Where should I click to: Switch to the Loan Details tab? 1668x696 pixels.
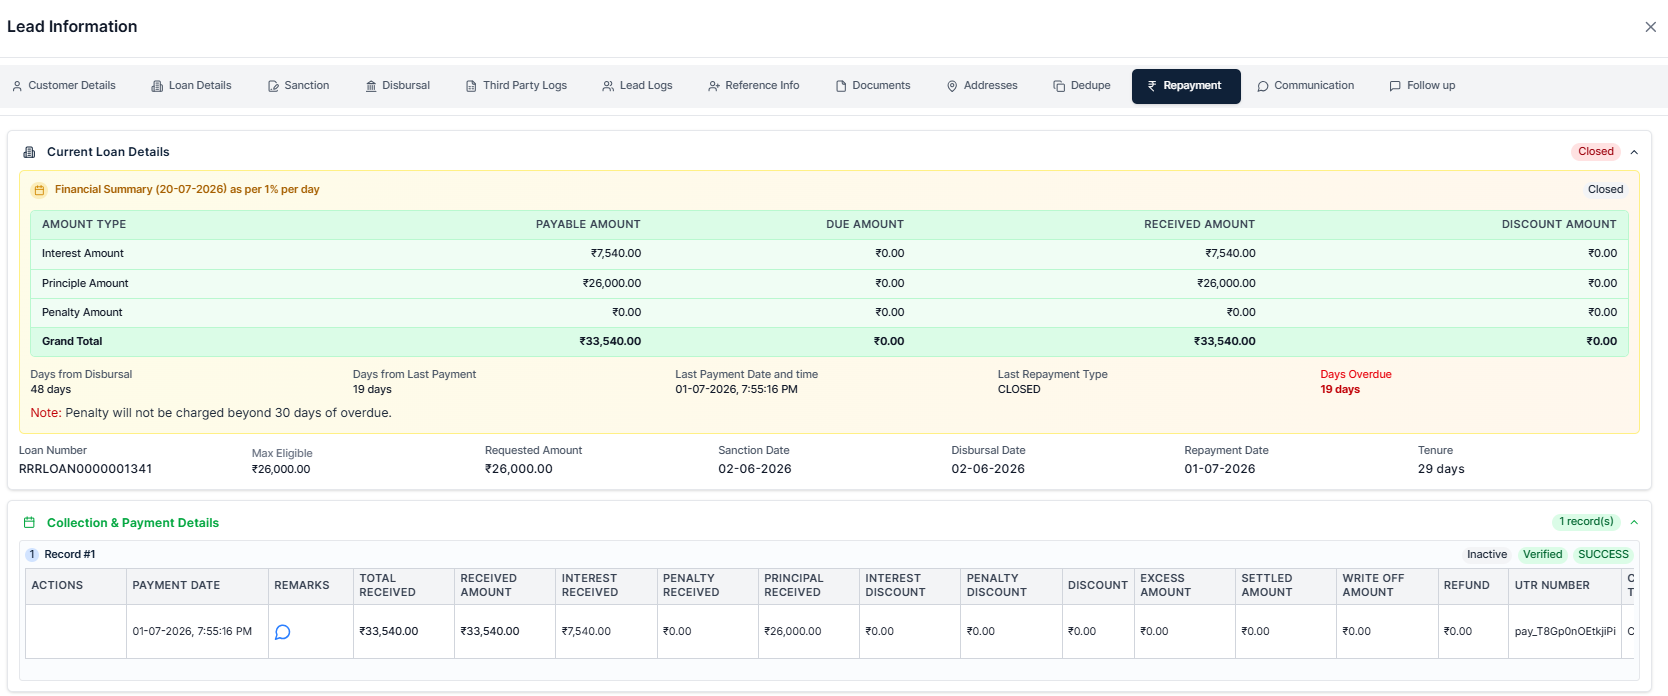[191, 86]
